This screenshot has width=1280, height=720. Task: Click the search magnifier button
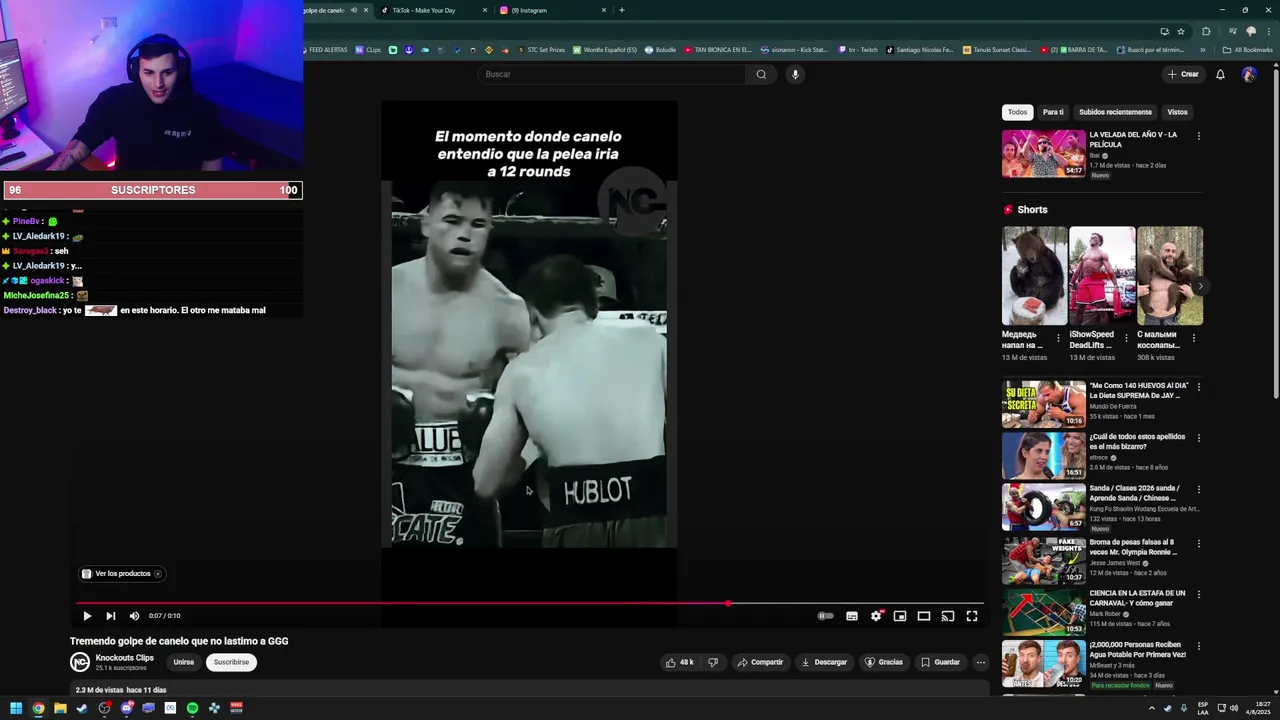tap(761, 74)
